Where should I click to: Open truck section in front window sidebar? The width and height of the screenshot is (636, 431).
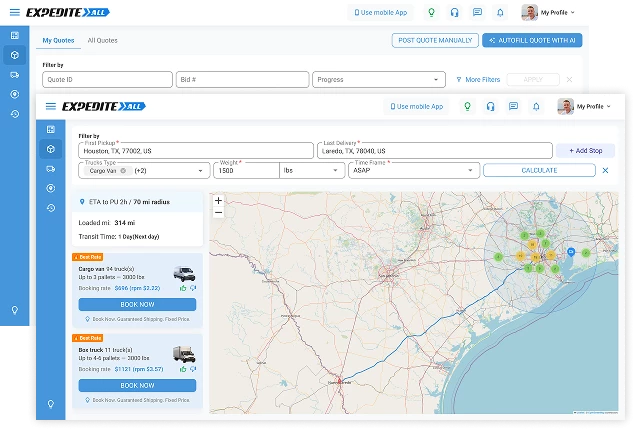[x=50, y=168]
